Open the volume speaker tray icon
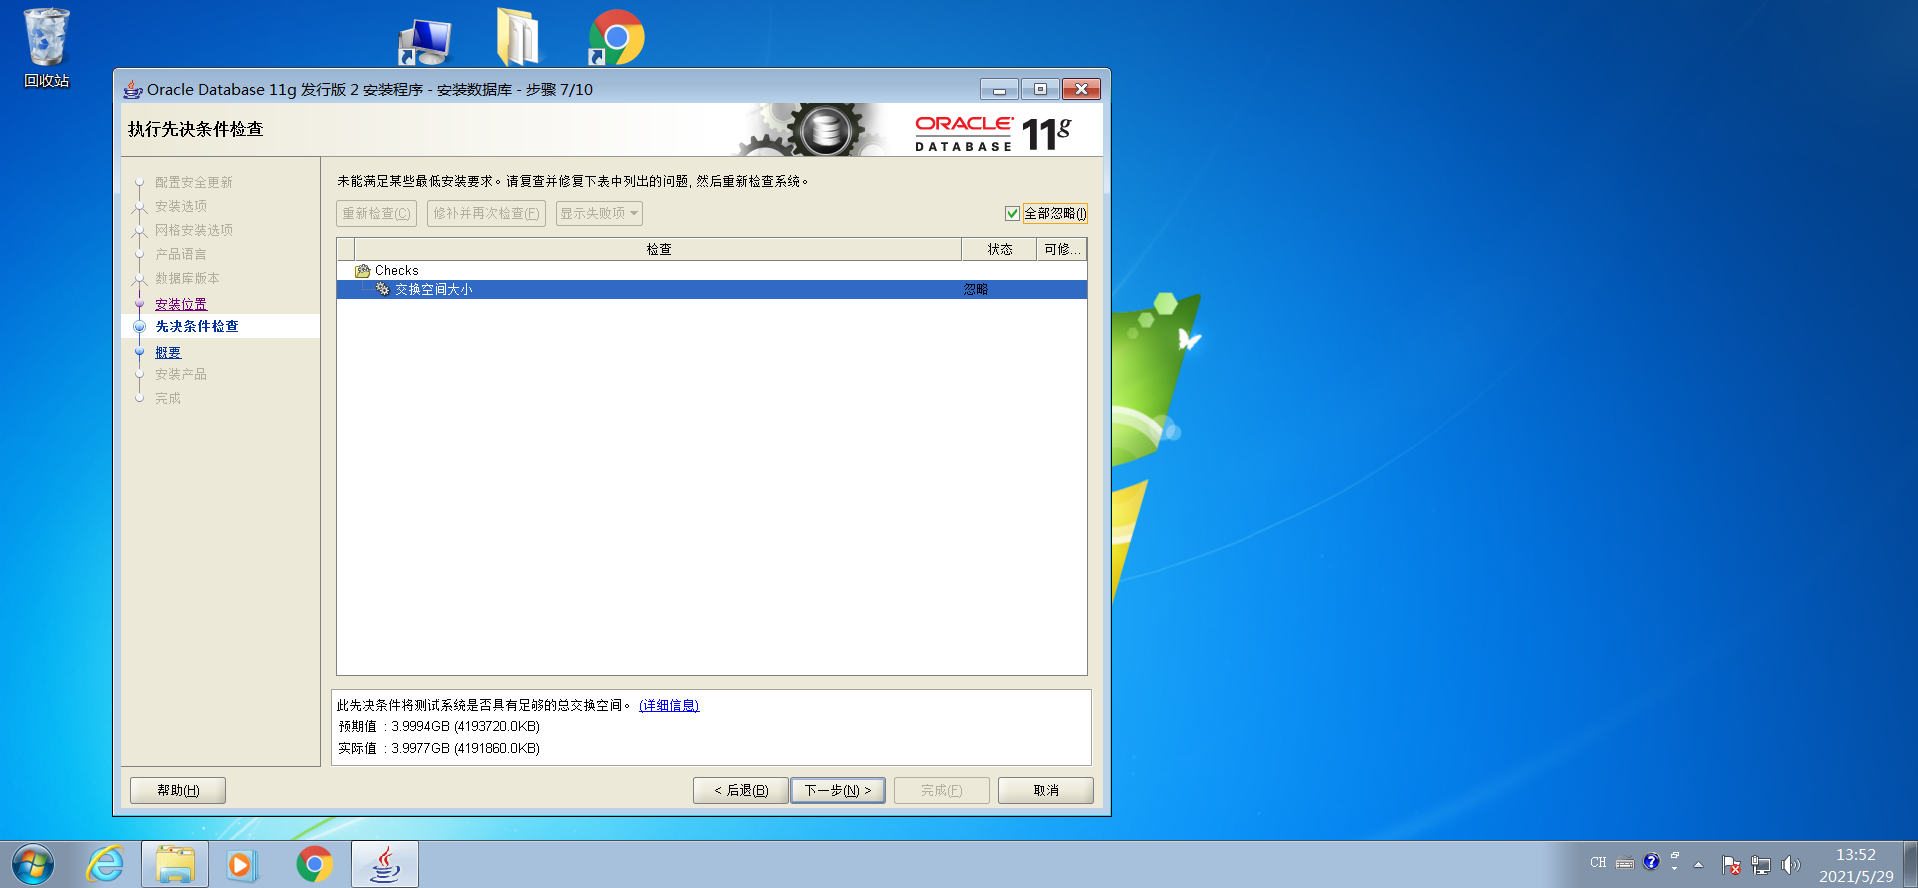Image resolution: width=1918 pixels, height=888 pixels. 1790,865
